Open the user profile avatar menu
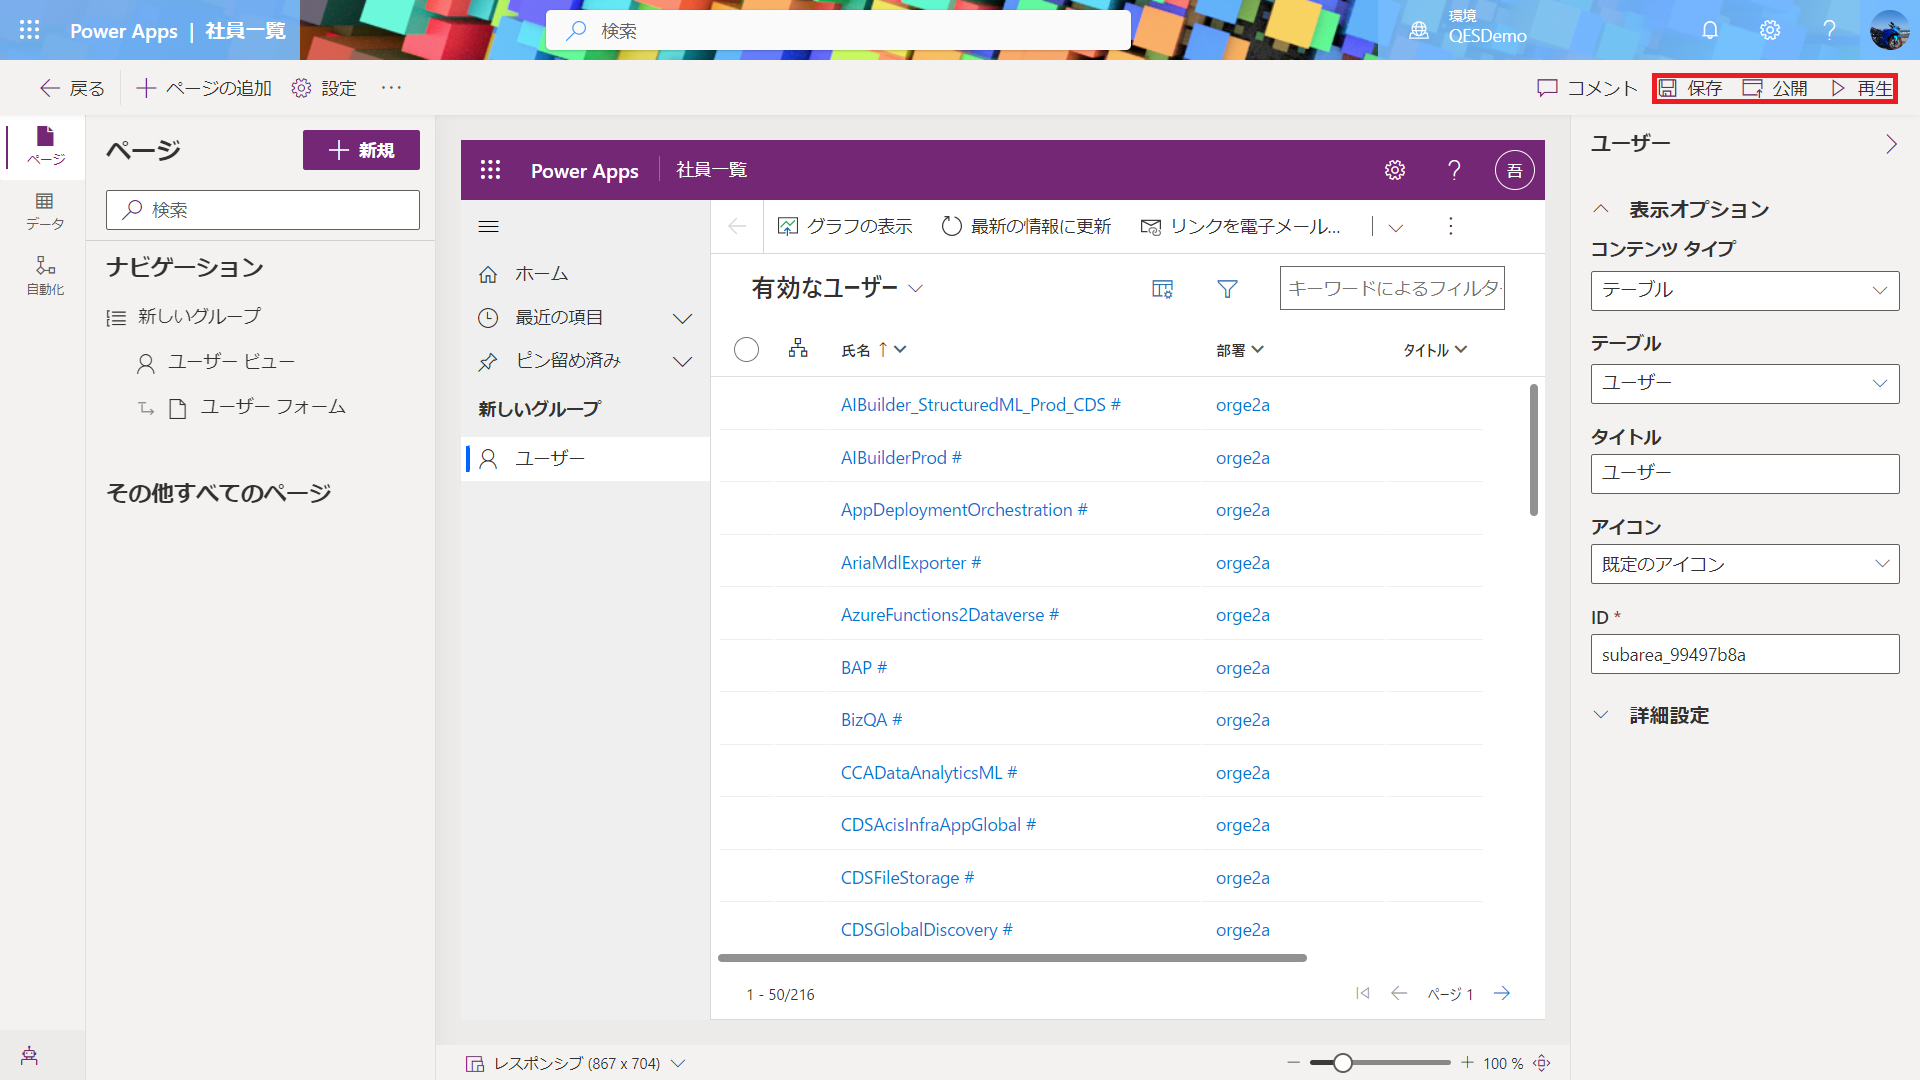The width and height of the screenshot is (1920, 1080). tap(1889, 30)
